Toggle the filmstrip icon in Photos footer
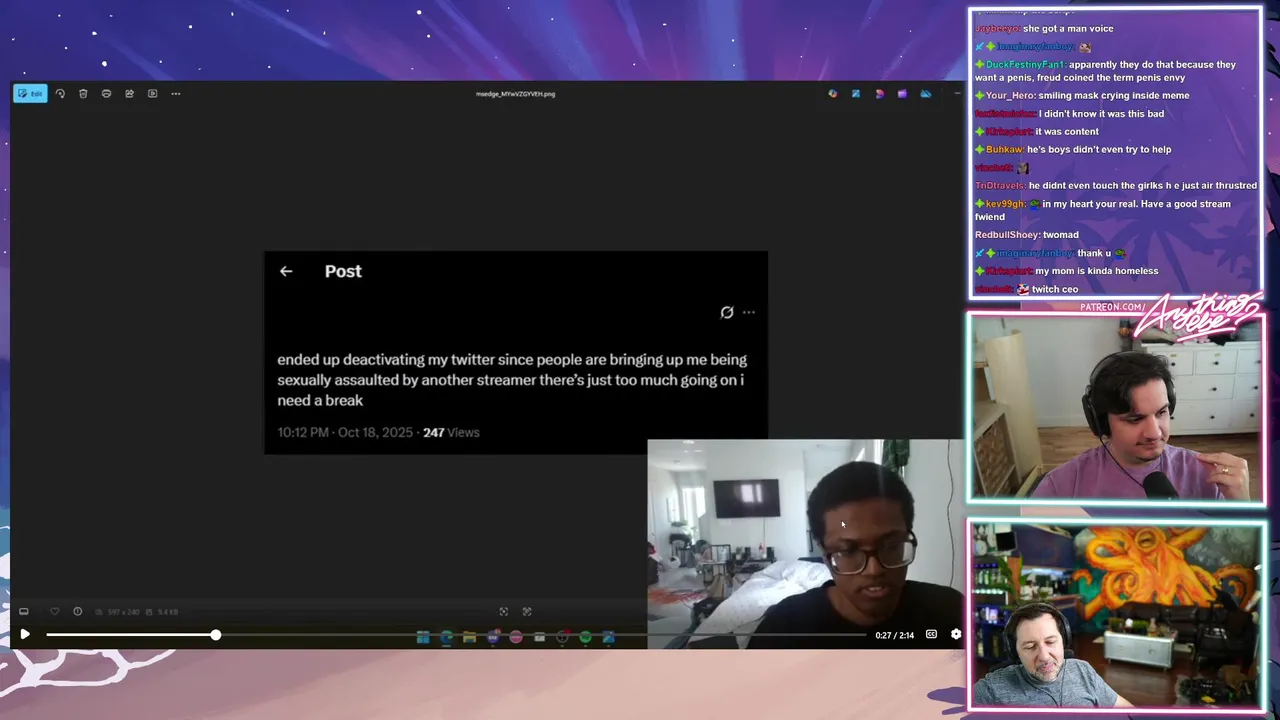 coord(24,611)
